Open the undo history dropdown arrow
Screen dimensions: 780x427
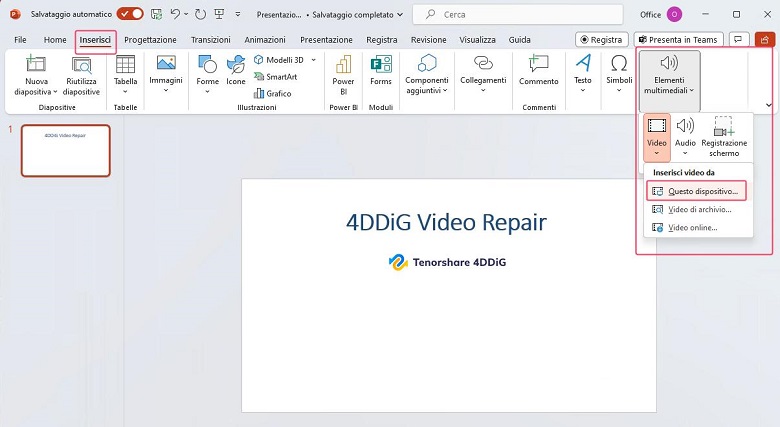186,14
